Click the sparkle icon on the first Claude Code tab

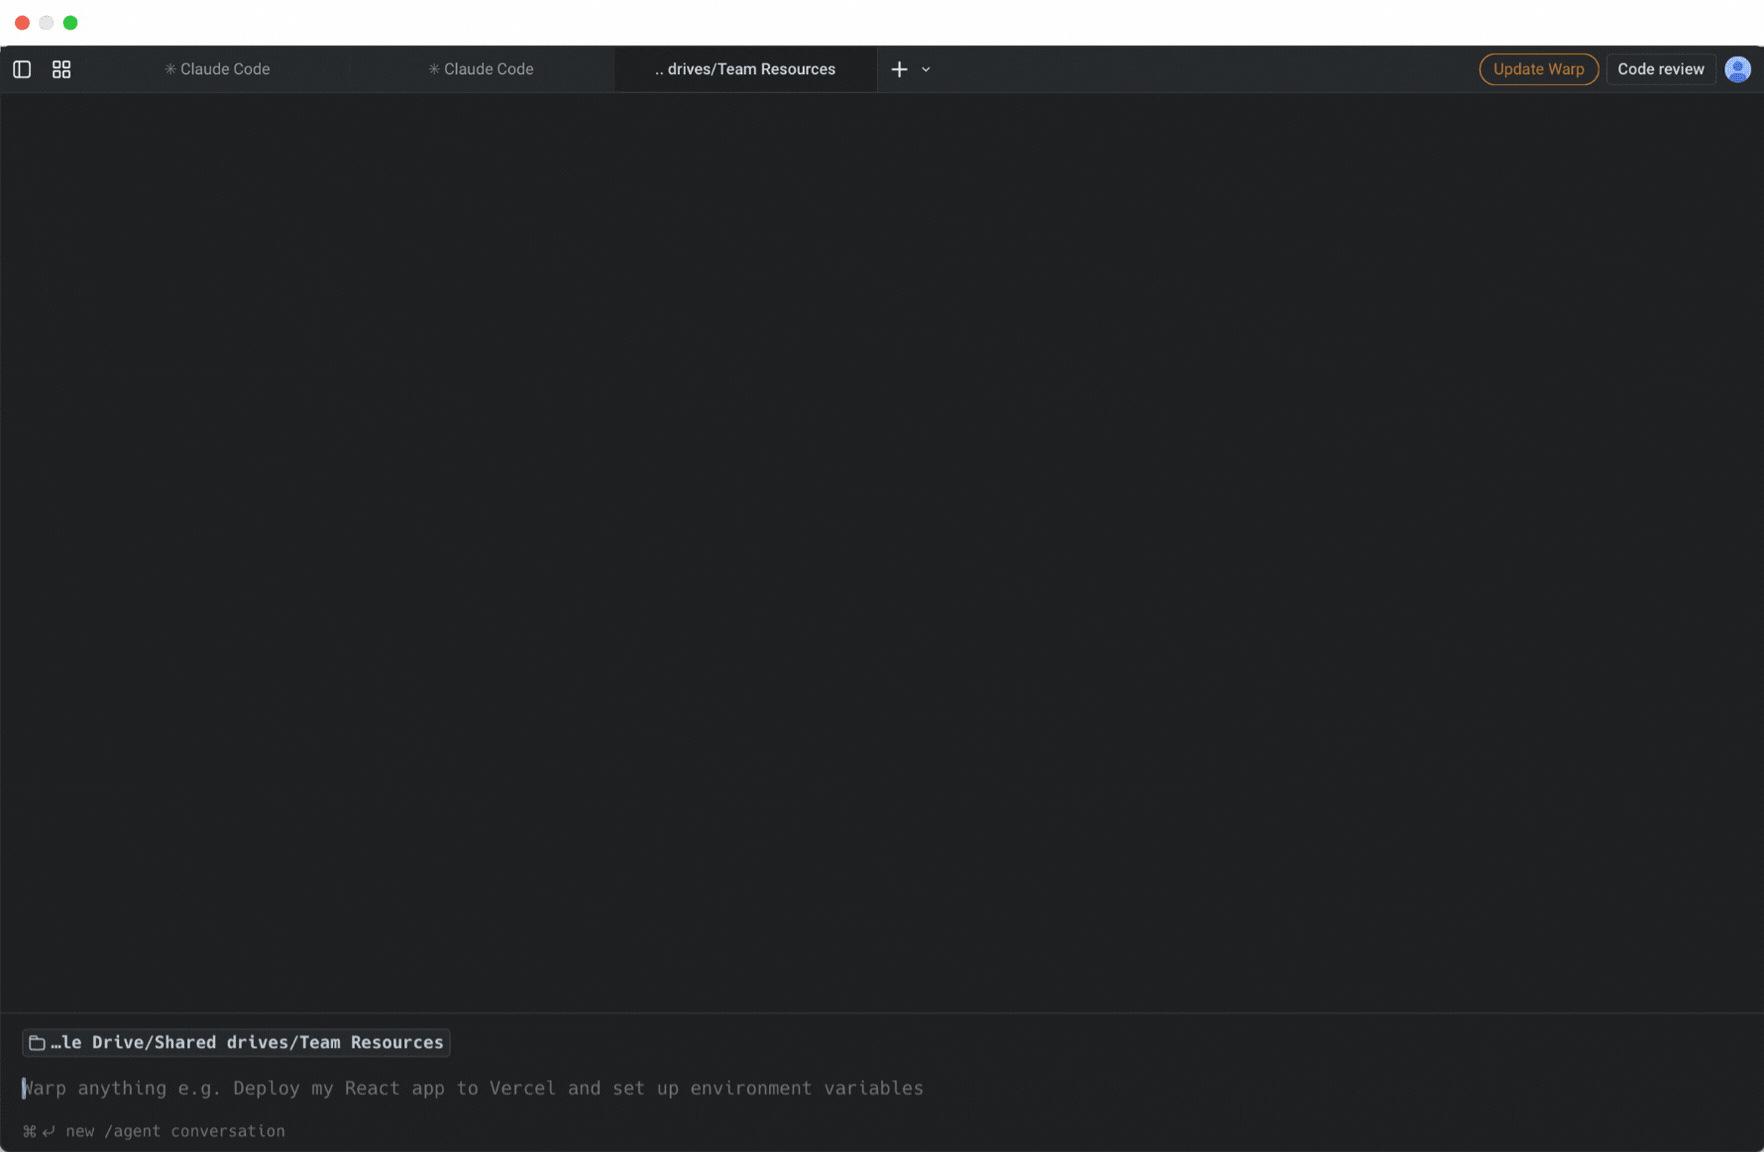click(170, 69)
